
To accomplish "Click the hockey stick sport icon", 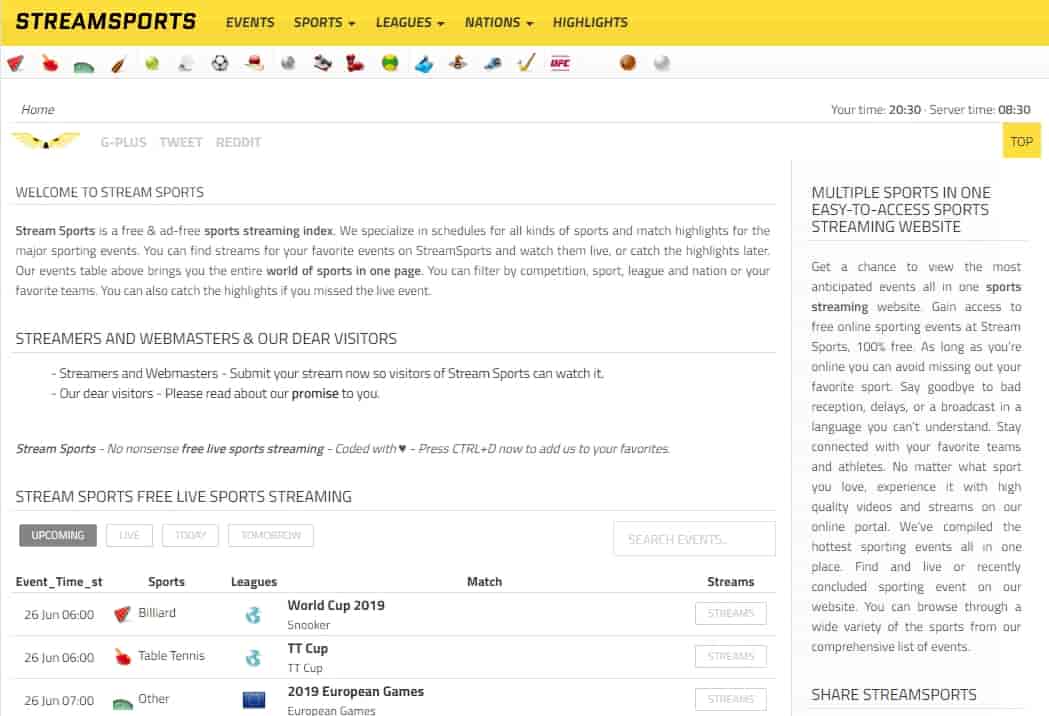I will click(527, 63).
